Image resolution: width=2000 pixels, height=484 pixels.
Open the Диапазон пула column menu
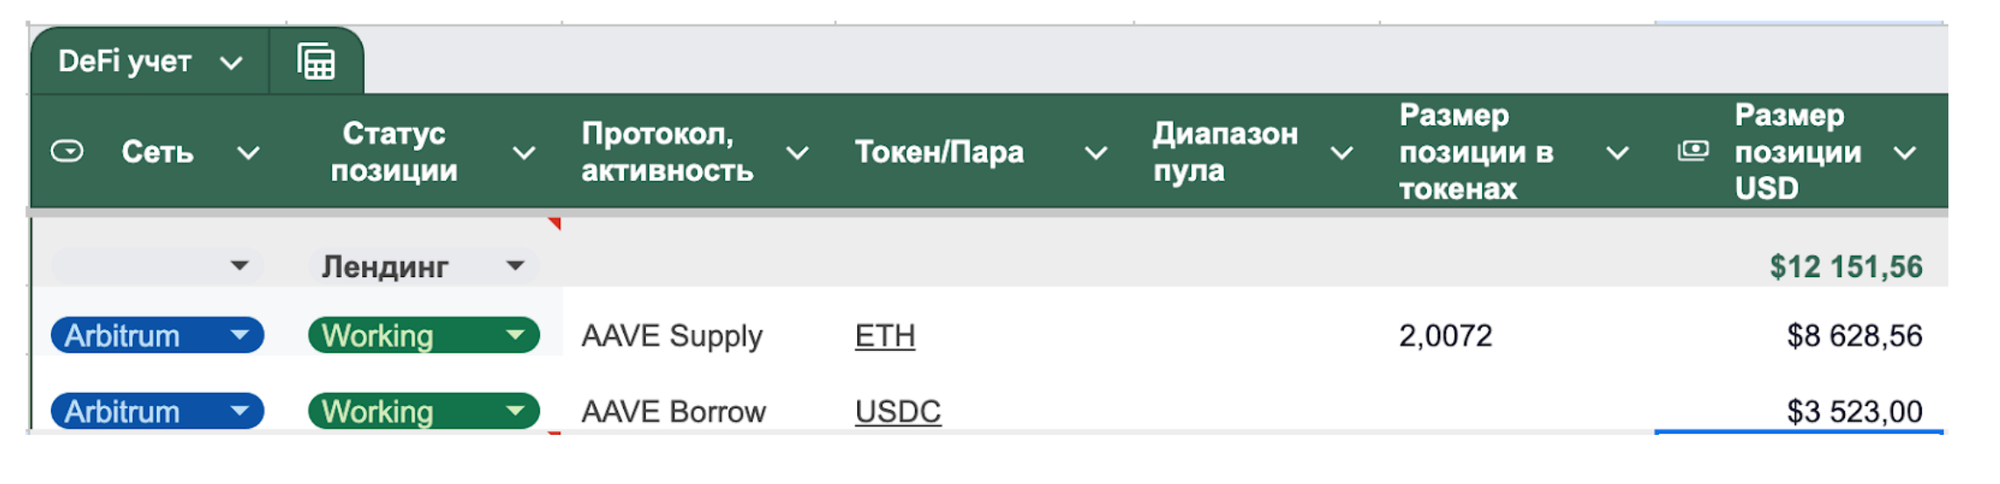point(1342,153)
